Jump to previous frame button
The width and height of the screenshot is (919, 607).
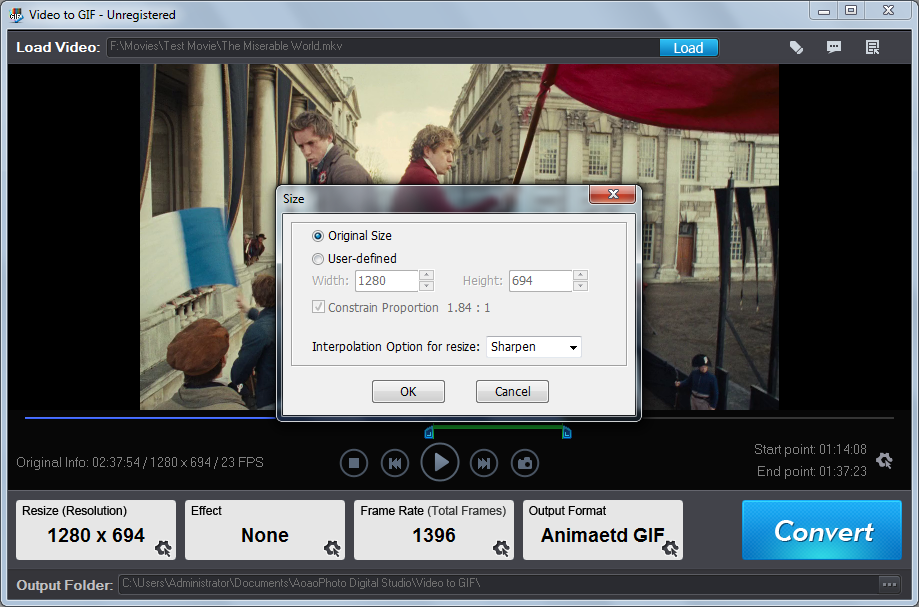tap(395, 463)
